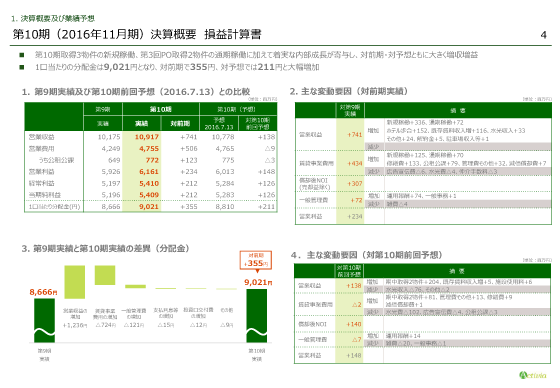Click the Activia logo in the corner
Viewport: 560px width, 388px height.
tap(533, 375)
